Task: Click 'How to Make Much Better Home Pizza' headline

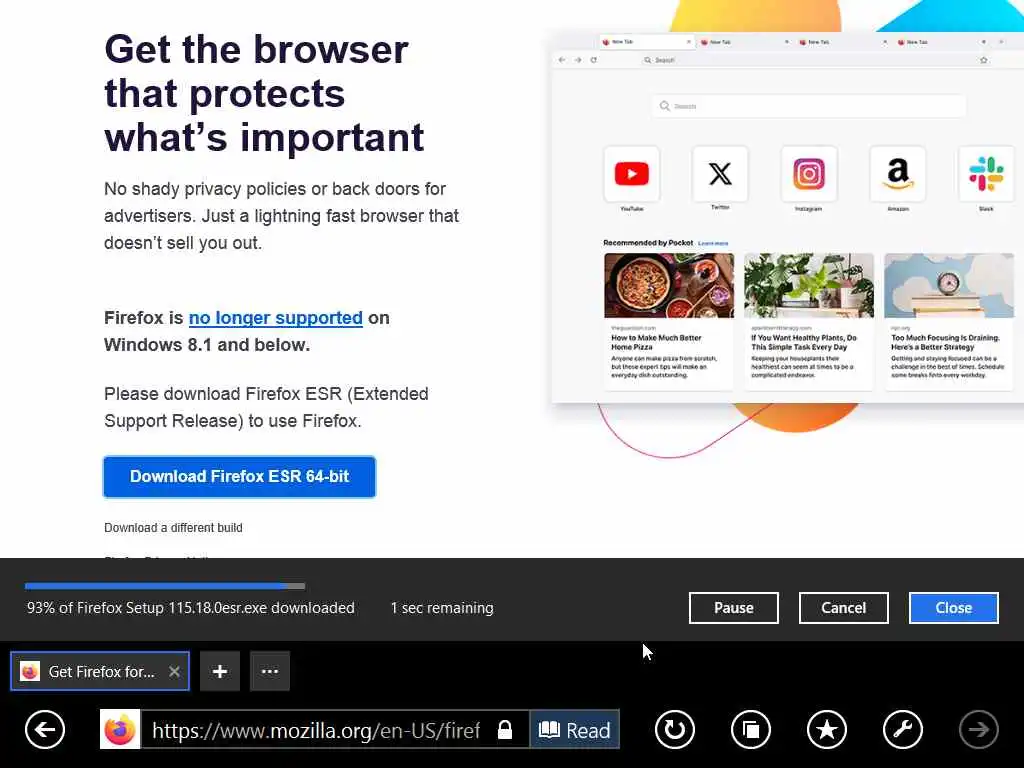Action: click(x=656, y=342)
